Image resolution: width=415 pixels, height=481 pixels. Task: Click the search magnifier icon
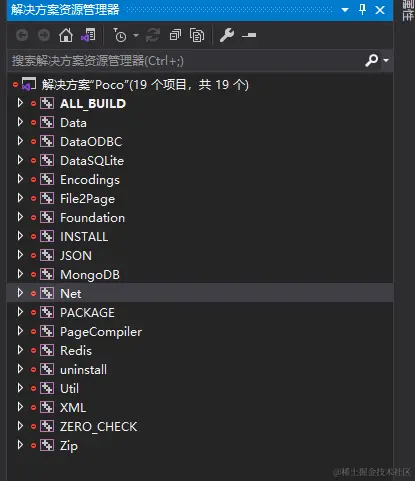(x=372, y=60)
